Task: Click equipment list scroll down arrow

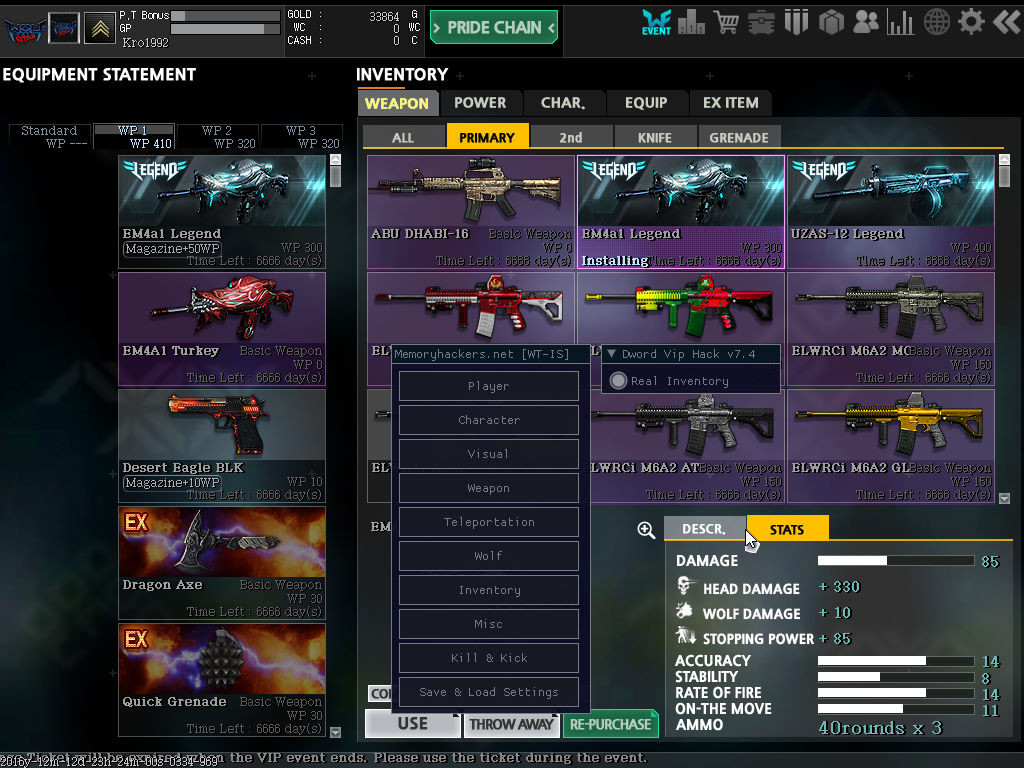Action: [x=336, y=732]
